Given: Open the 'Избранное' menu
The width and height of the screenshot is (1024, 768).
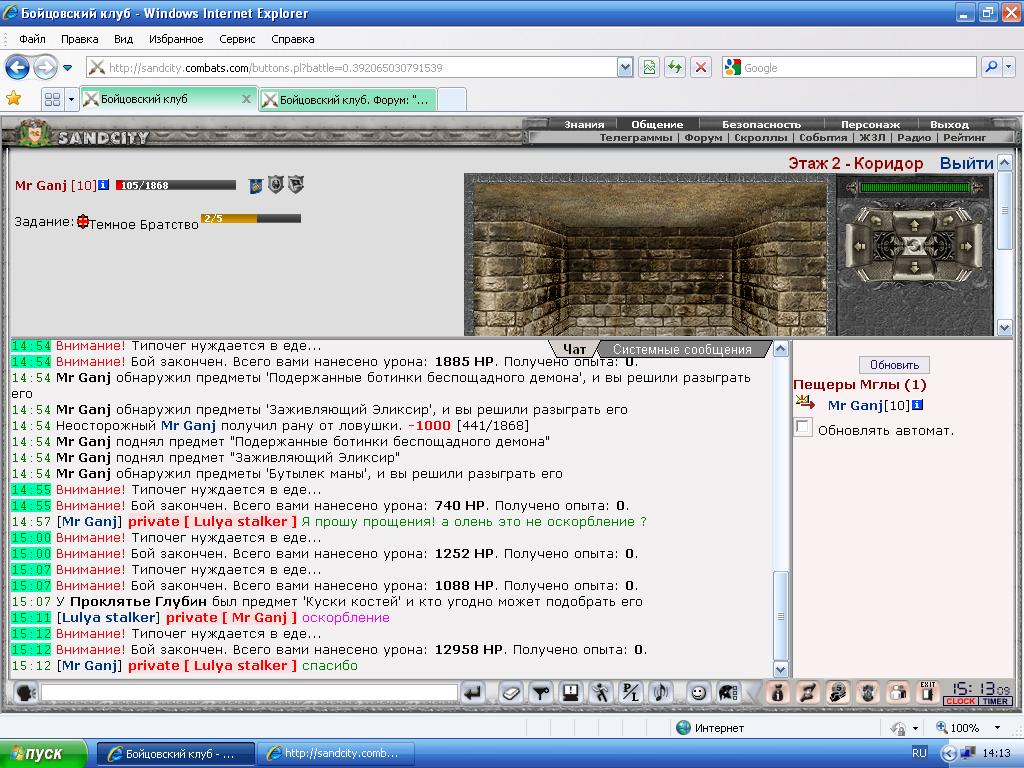Looking at the screenshot, I should click(x=176, y=39).
